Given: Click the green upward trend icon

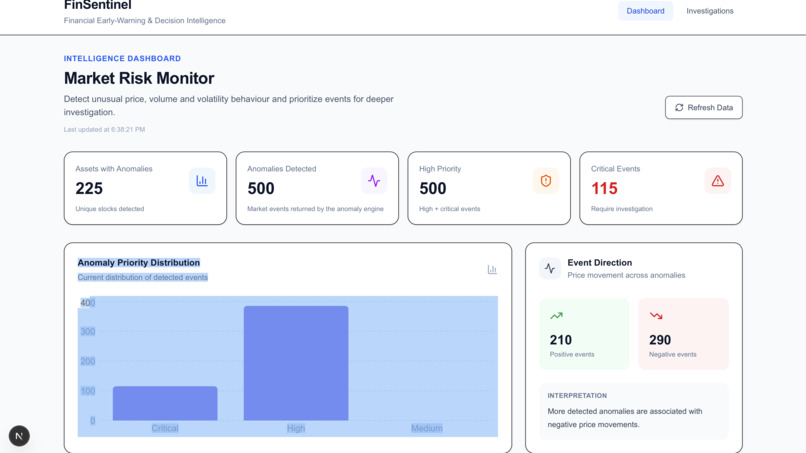Looking at the screenshot, I should coord(556,316).
